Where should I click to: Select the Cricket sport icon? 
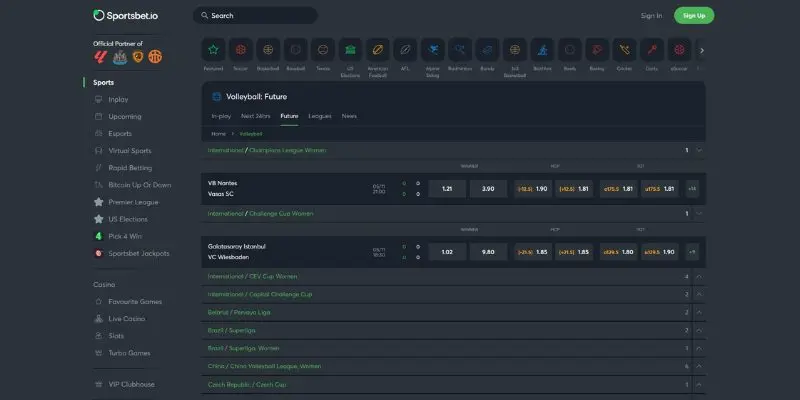click(x=624, y=49)
